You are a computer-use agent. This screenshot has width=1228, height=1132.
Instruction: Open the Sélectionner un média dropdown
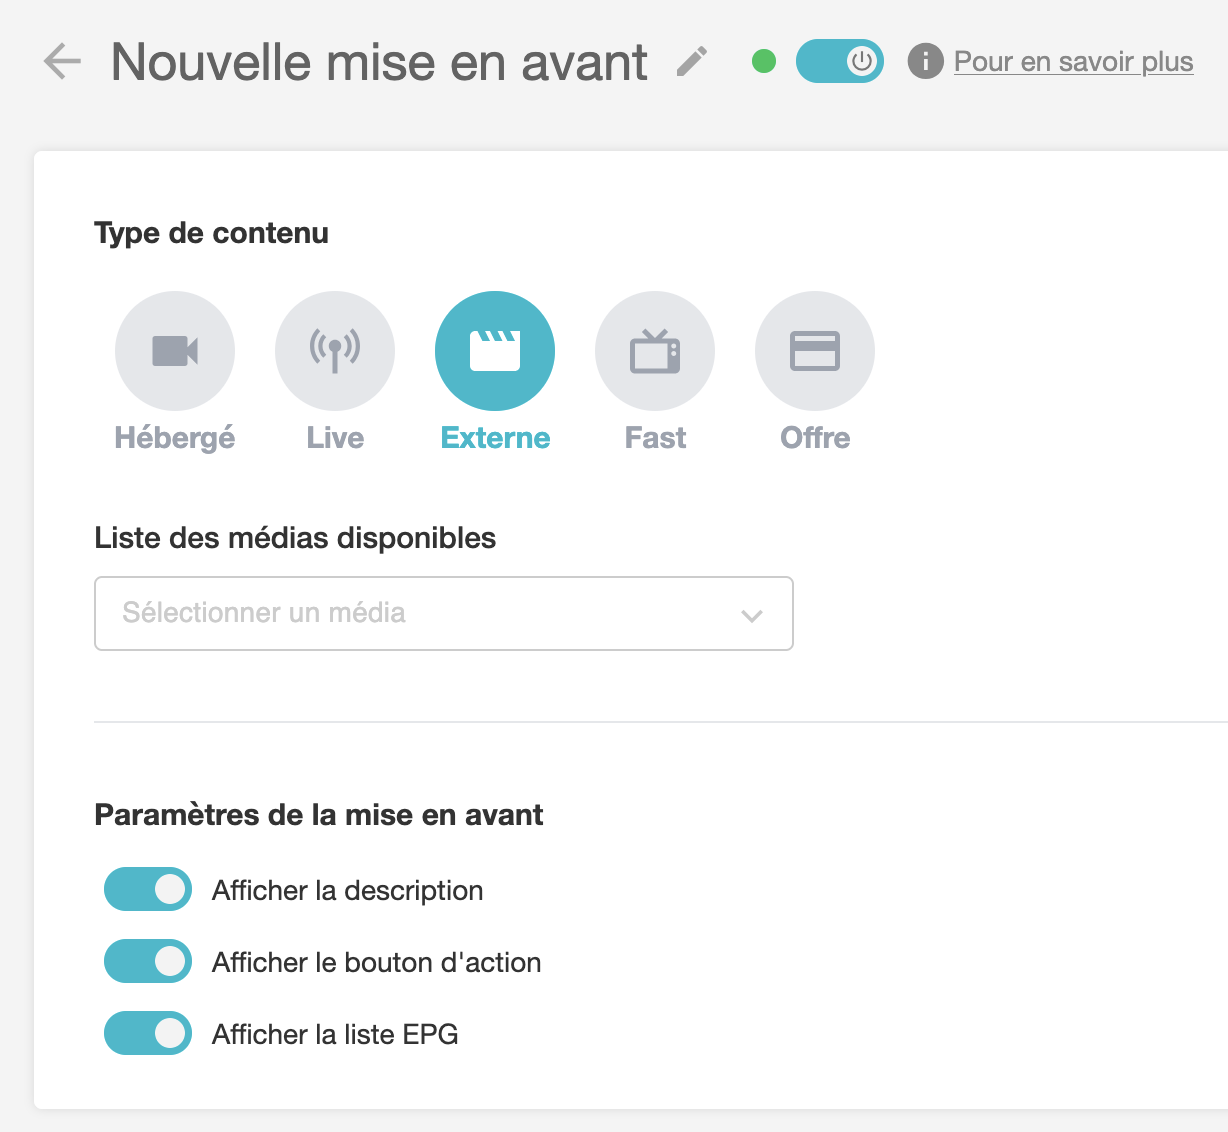coord(444,613)
